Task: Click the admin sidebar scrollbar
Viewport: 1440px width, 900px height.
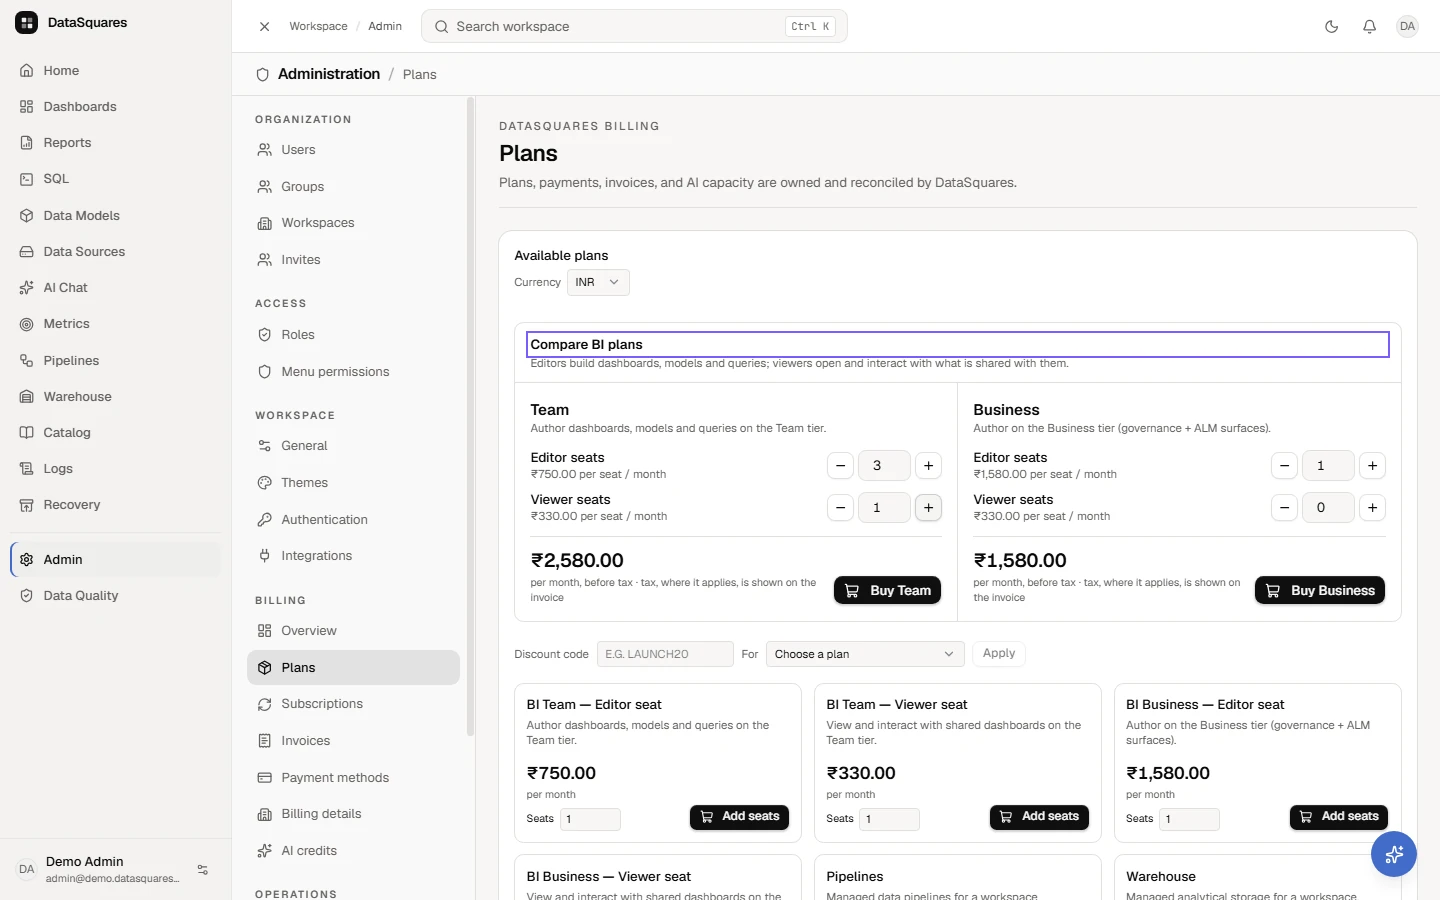Action: click(470, 416)
